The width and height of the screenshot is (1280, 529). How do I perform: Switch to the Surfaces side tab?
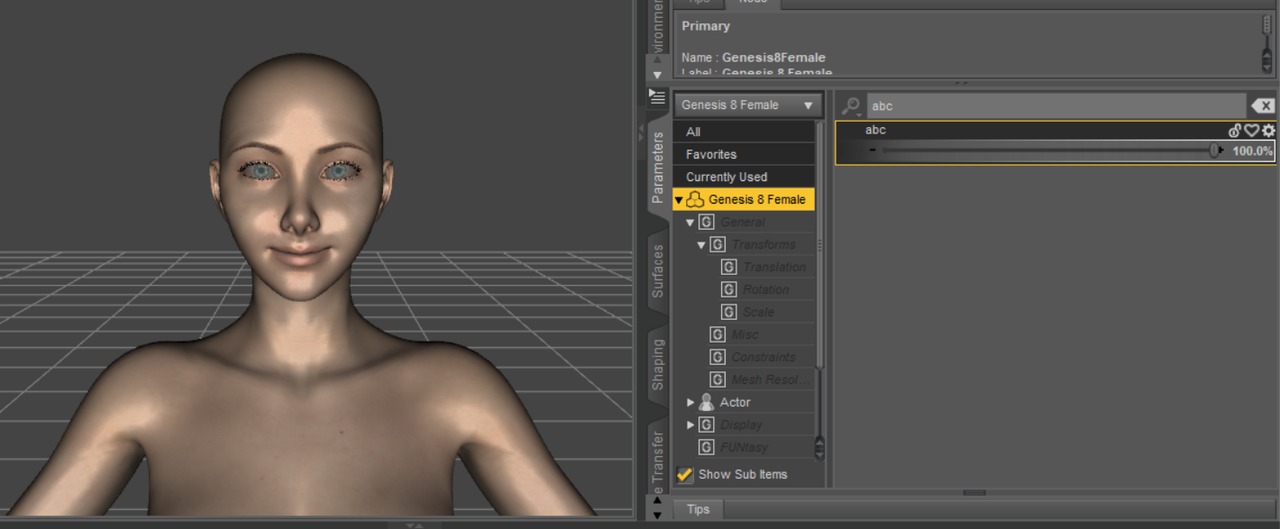(657, 271)
